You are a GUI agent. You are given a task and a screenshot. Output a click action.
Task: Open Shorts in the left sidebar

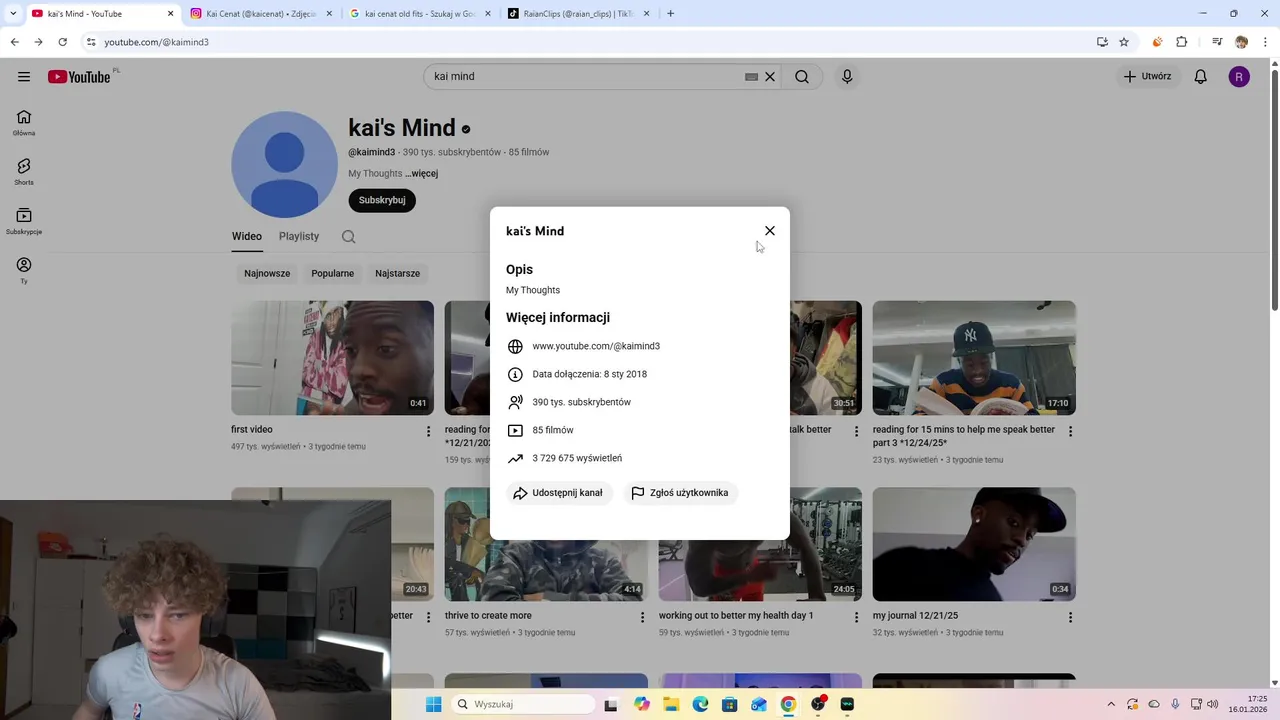[x=24, y=172]
